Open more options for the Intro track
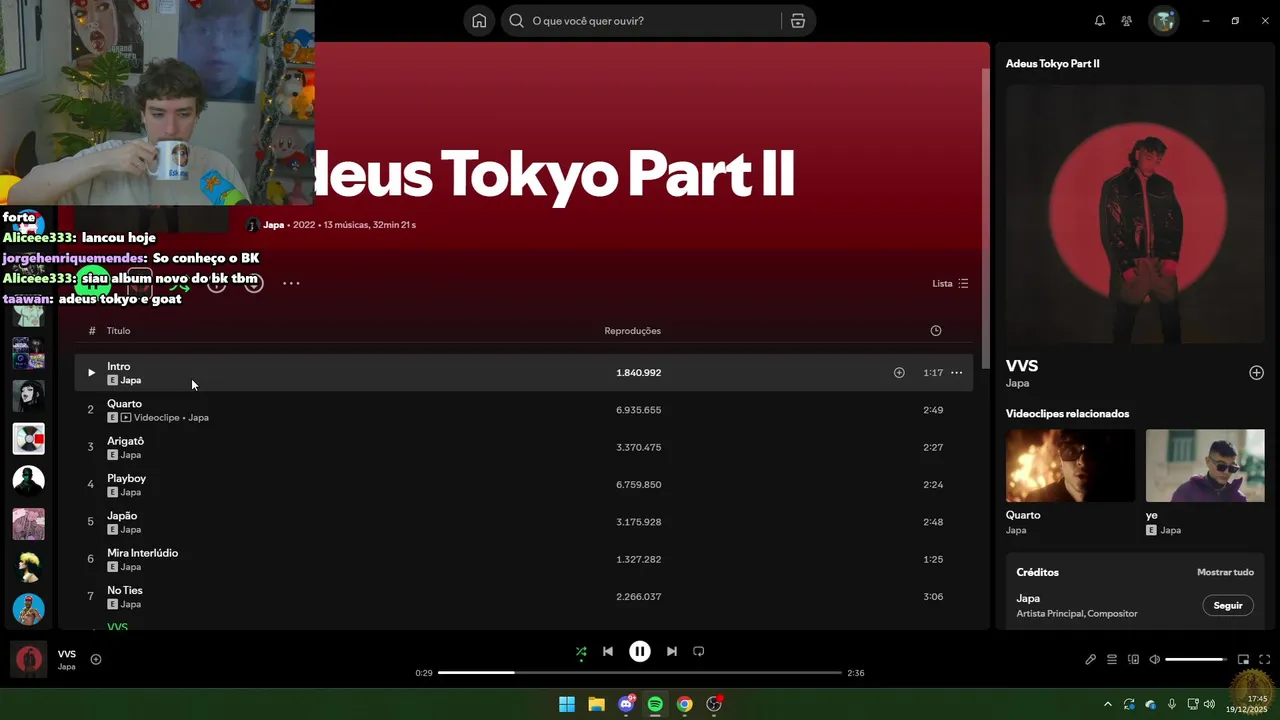The width and height of the screenshot is (1280, 720). (956, 373)
